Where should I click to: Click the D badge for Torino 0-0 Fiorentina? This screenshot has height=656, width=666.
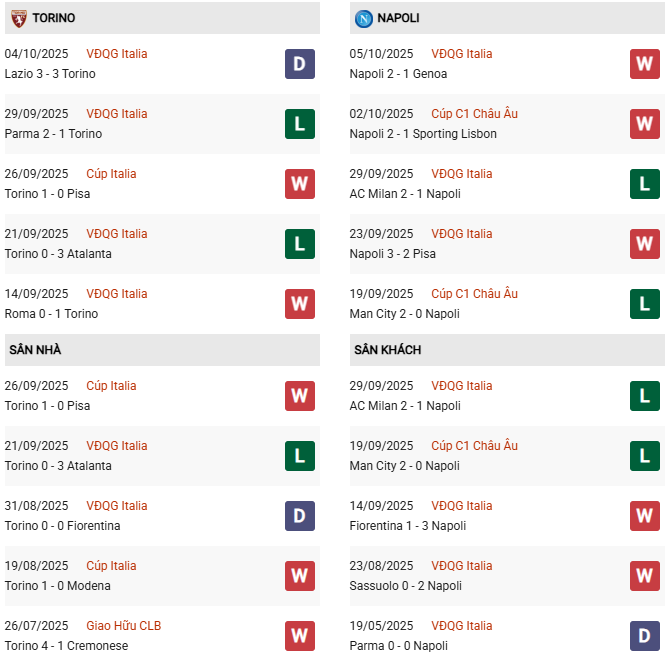299,516
